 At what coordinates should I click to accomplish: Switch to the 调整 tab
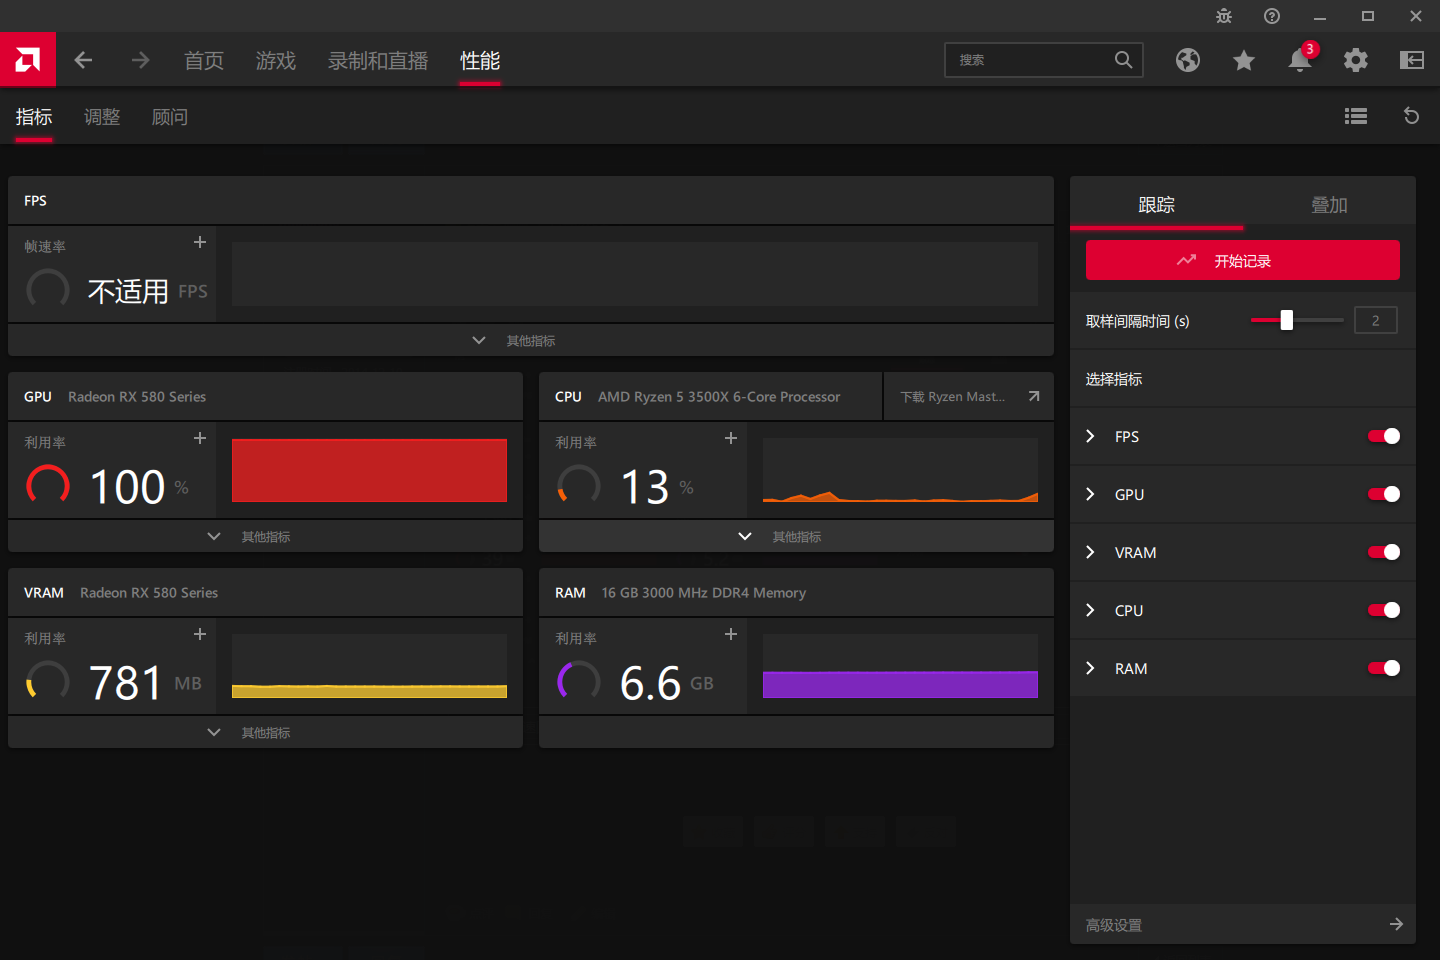pyautogui.click(x=102, y=117)
